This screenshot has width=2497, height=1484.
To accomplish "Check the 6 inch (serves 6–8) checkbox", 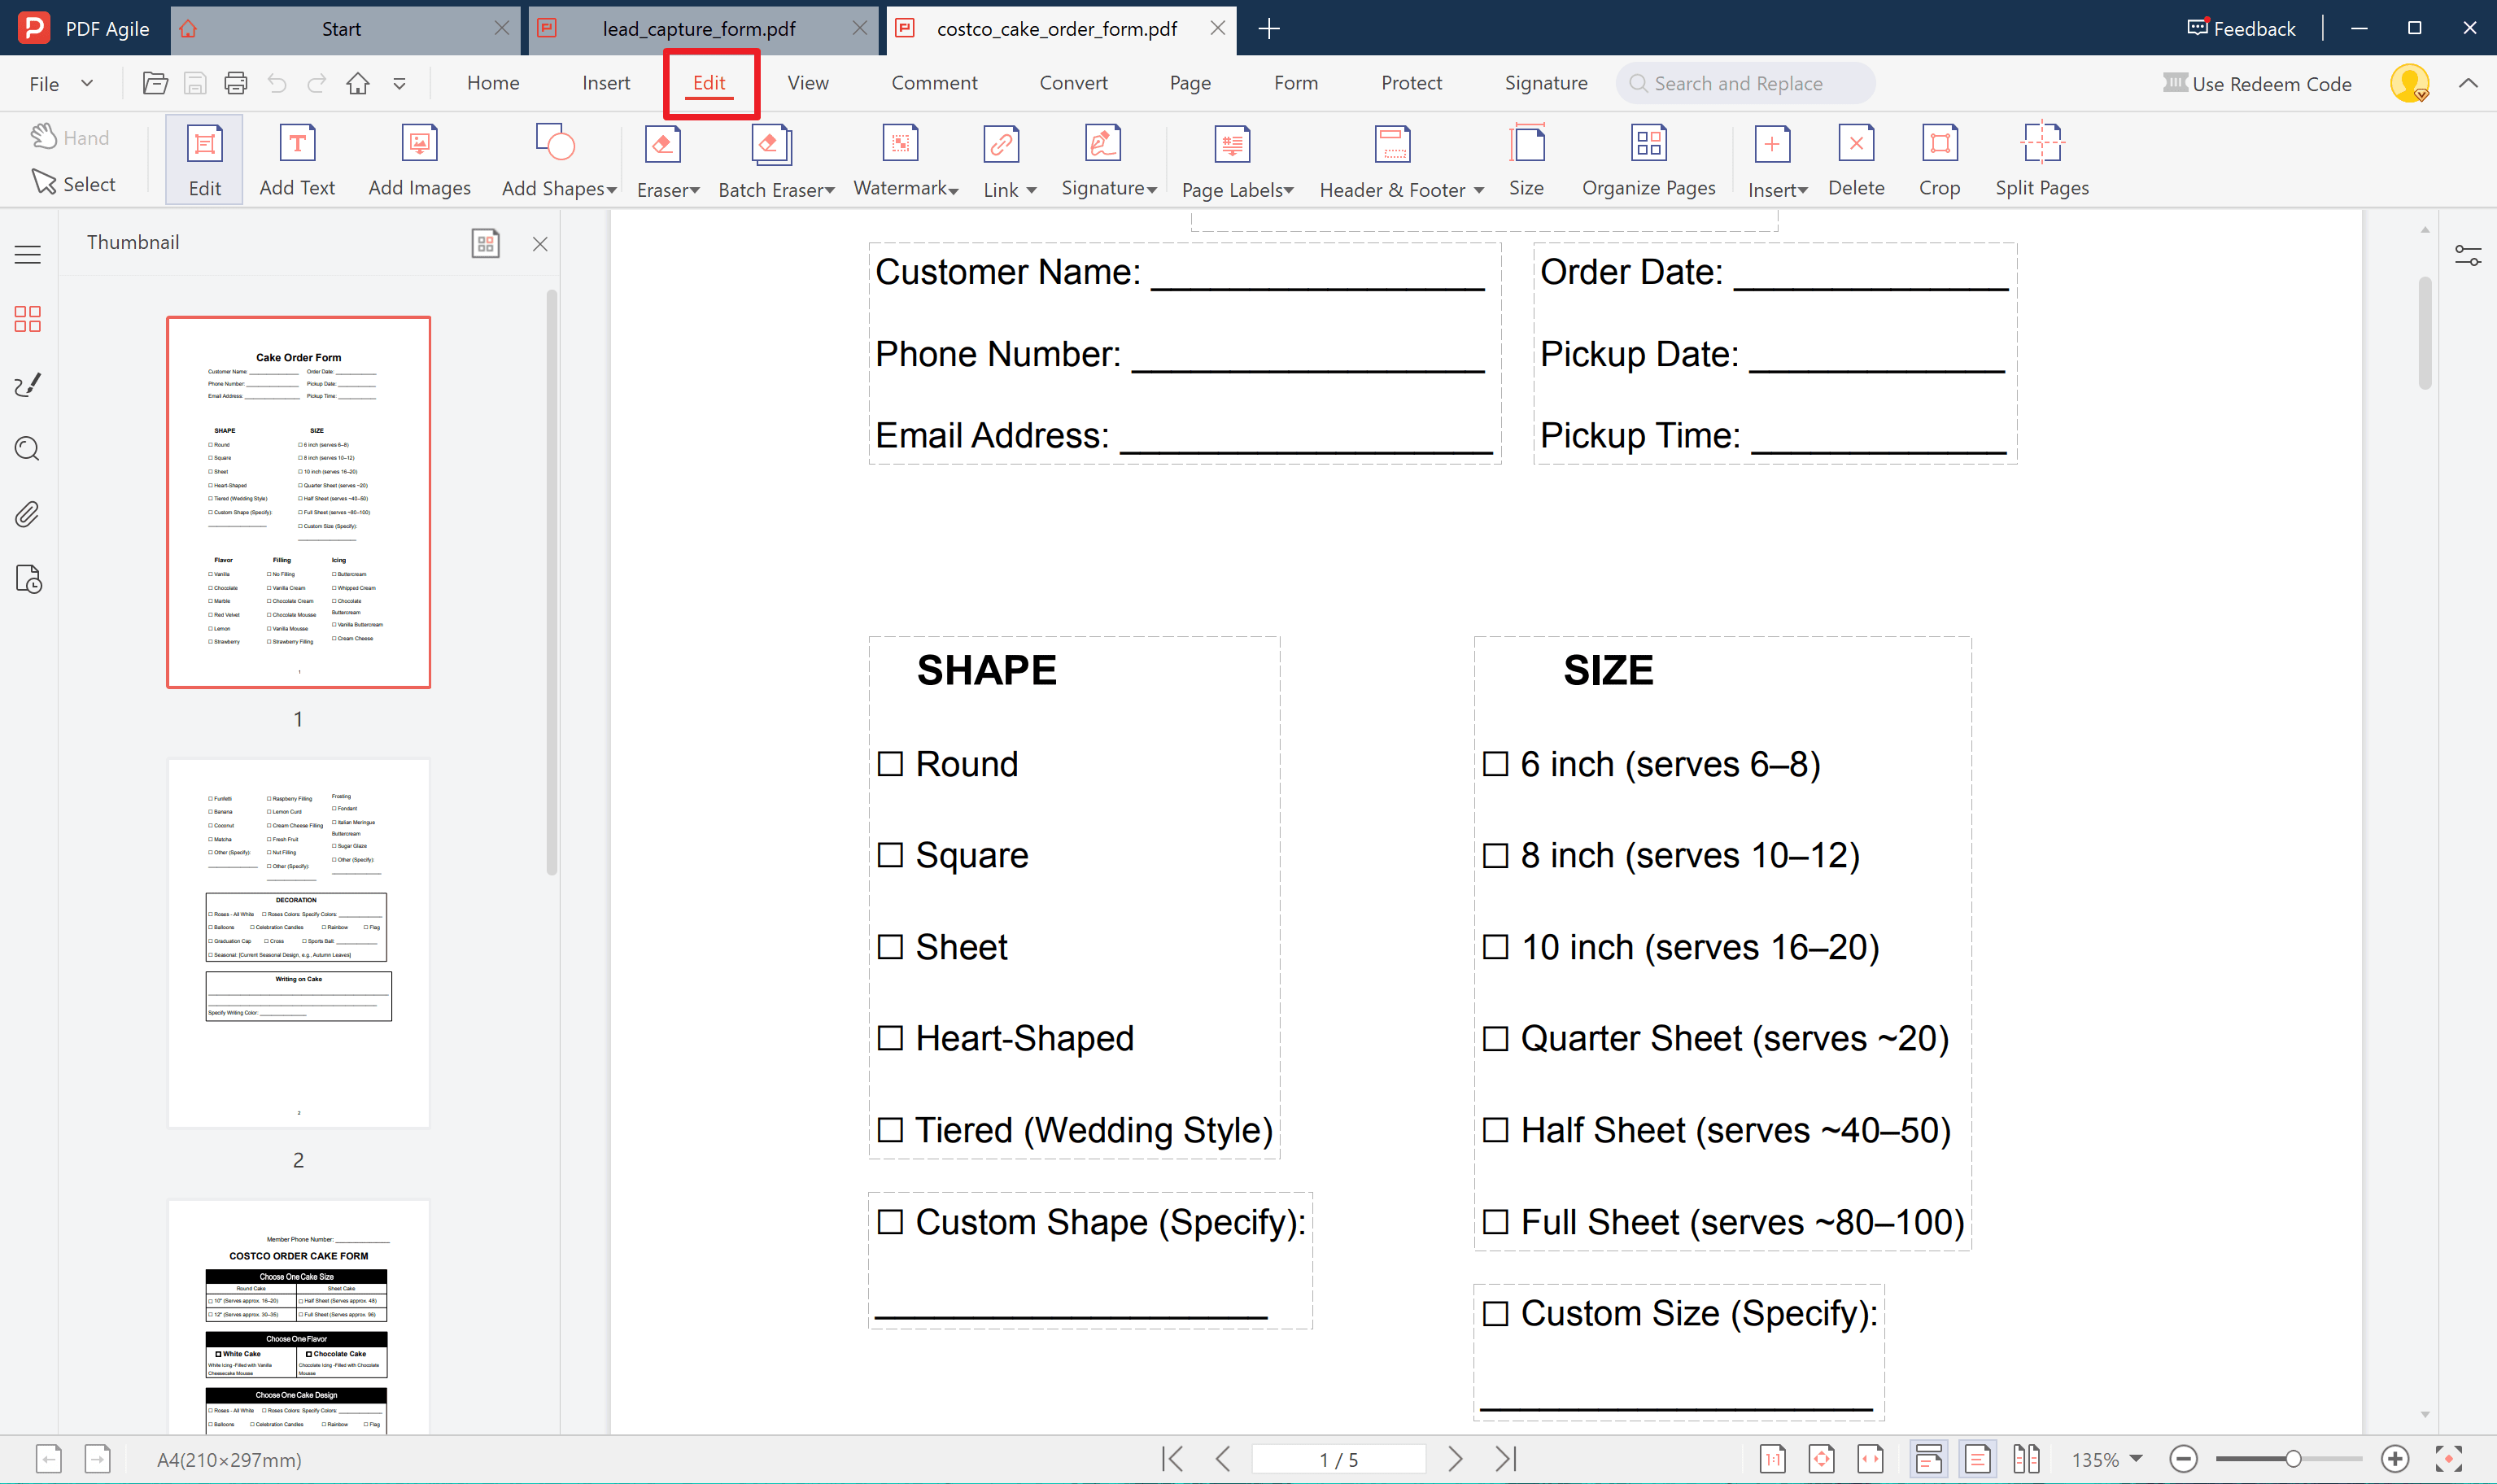I will pos(1495,763).
